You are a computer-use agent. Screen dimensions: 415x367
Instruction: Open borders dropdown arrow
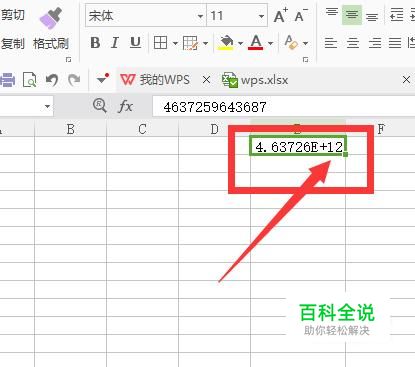coord(175,43)
